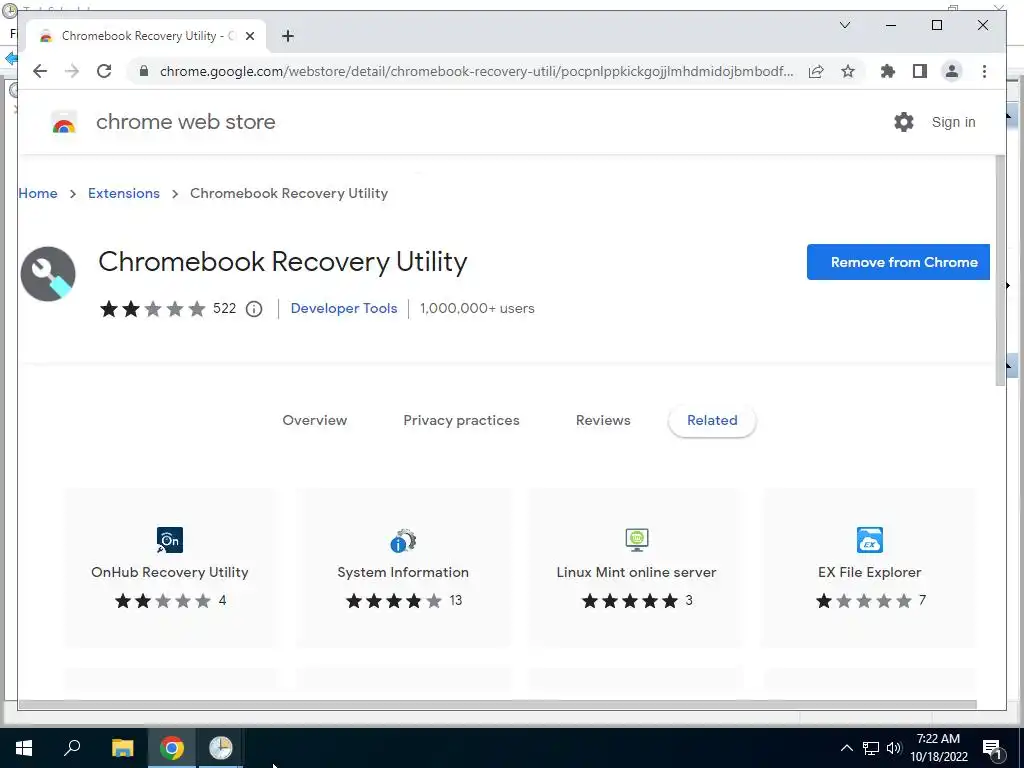Click the 522 ratings count

(x=224, y=308)
